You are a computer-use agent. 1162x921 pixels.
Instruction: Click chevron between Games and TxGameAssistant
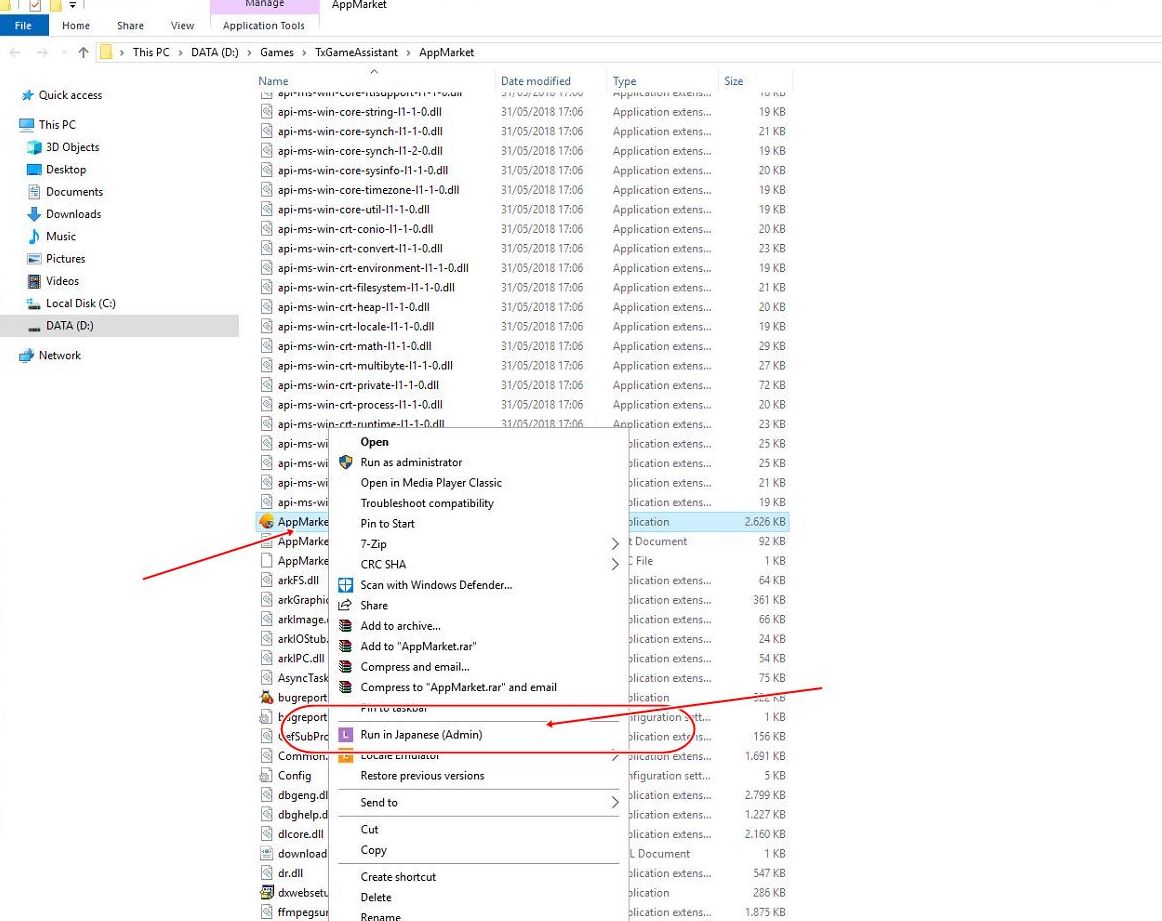305,53
